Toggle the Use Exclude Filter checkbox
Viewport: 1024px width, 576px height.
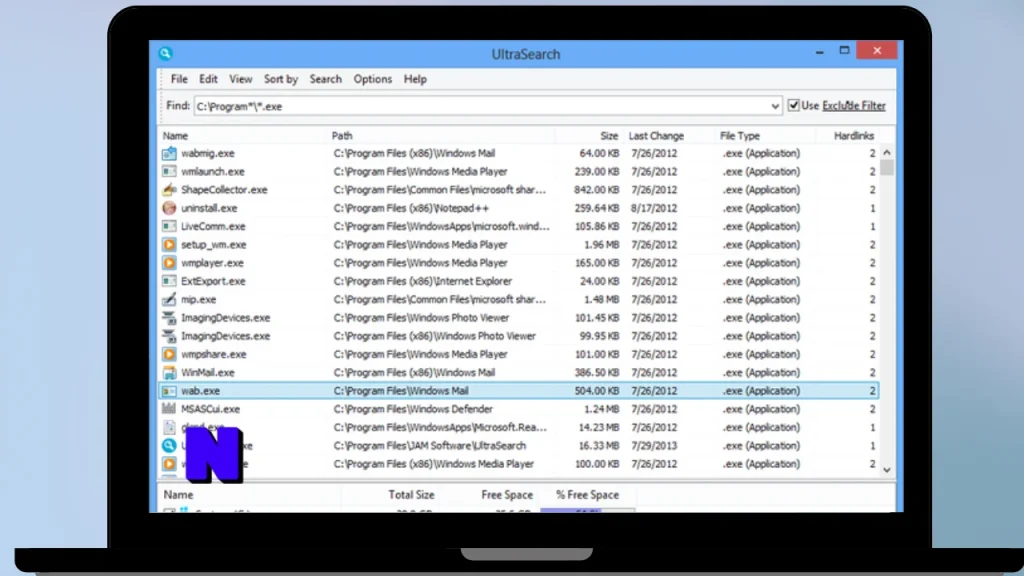tap(793, 105)
